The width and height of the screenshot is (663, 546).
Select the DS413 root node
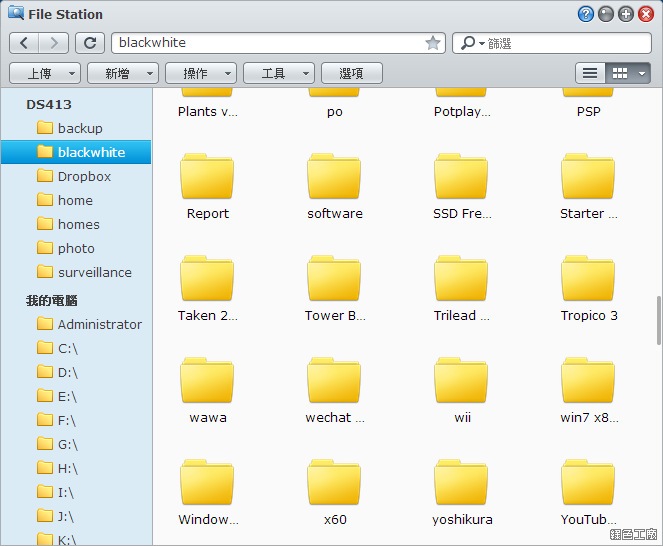click(x=49, y=104)
